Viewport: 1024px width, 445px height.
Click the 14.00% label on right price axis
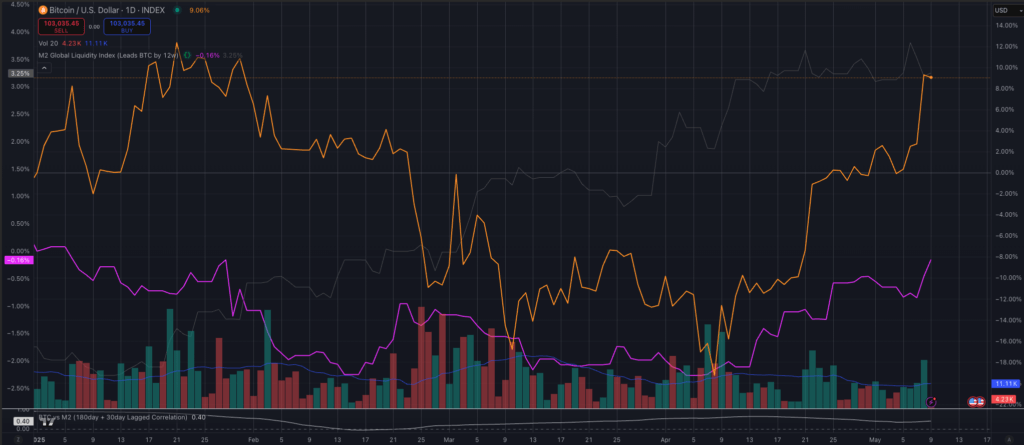click(1006, 26)
